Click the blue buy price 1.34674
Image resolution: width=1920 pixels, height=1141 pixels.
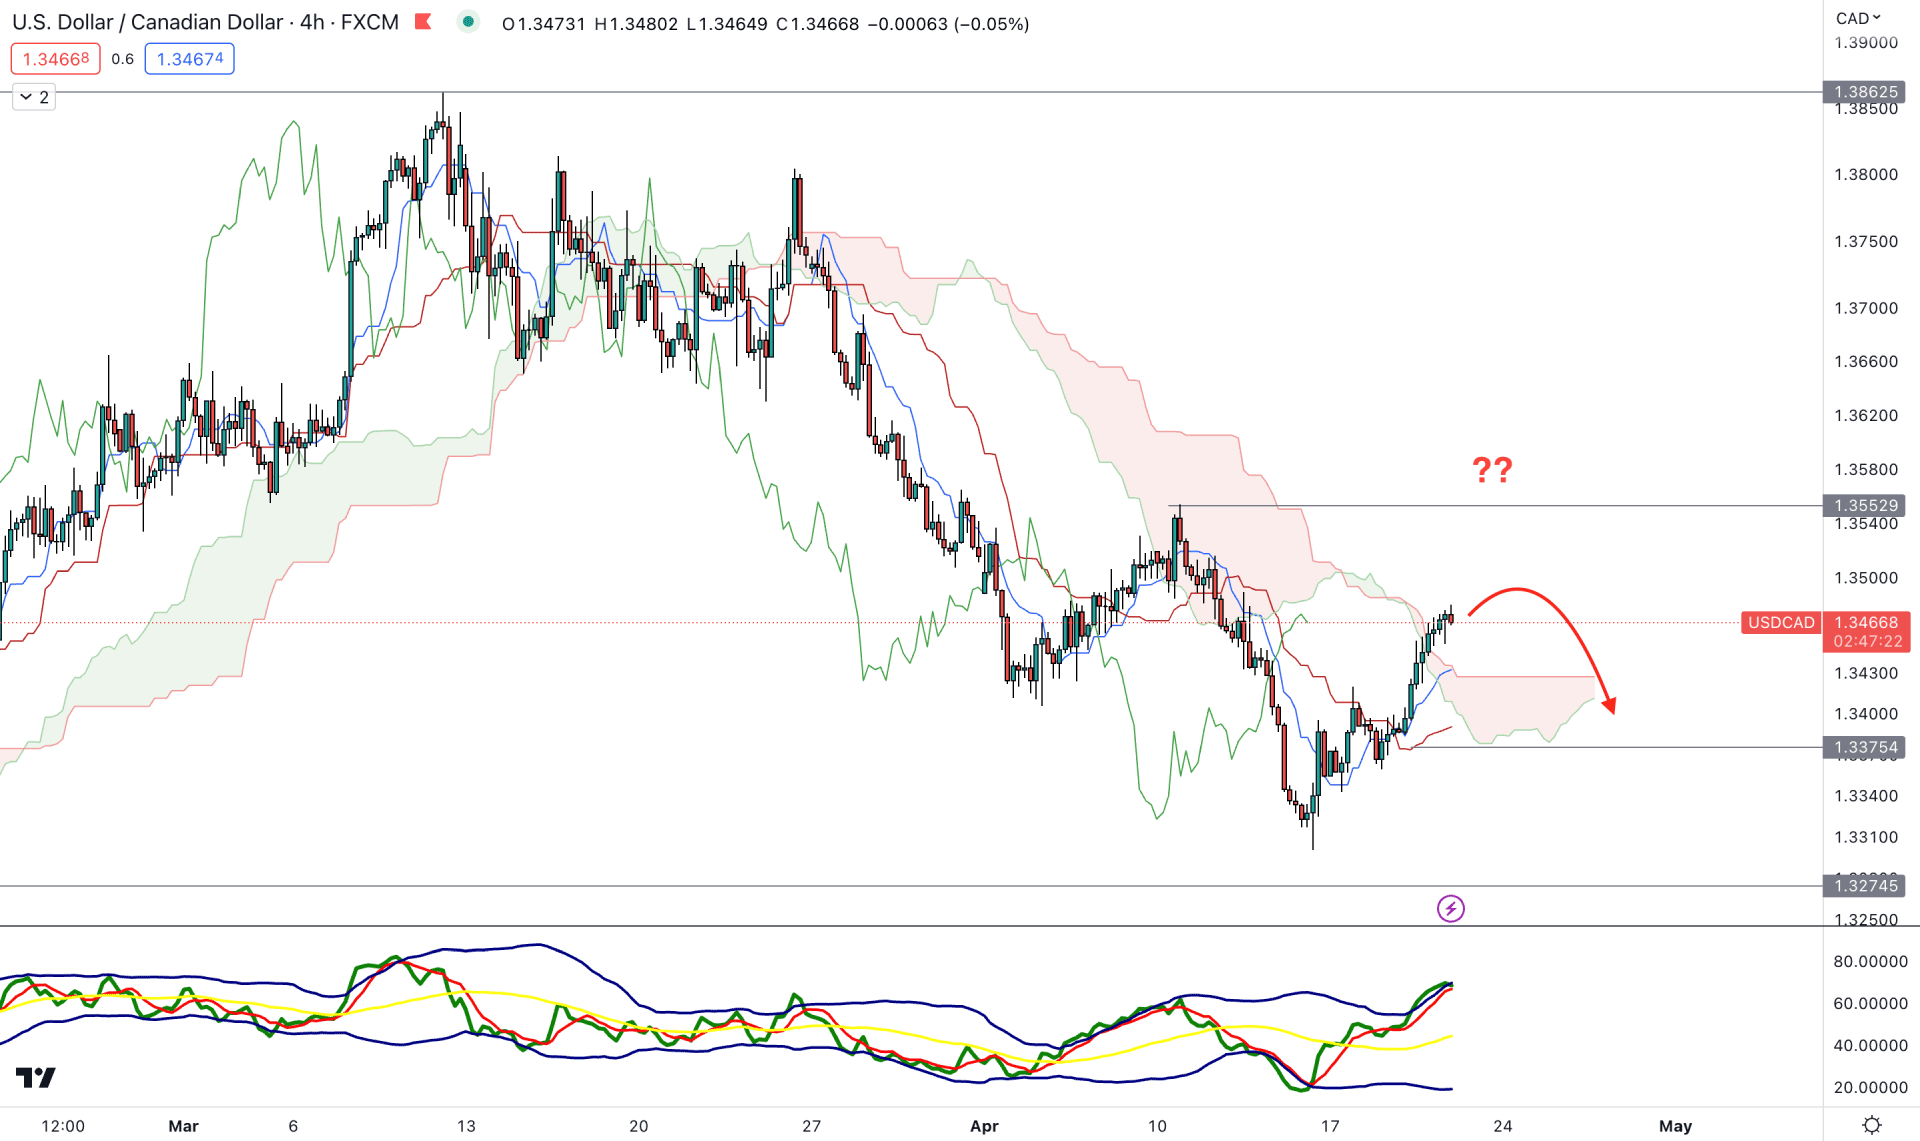190,59
